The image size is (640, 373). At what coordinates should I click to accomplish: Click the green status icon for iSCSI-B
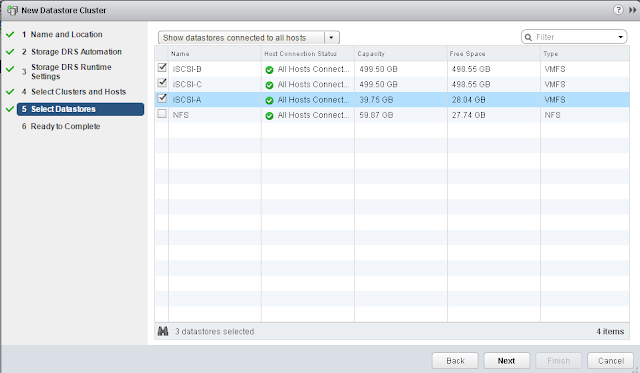point(269,70)
